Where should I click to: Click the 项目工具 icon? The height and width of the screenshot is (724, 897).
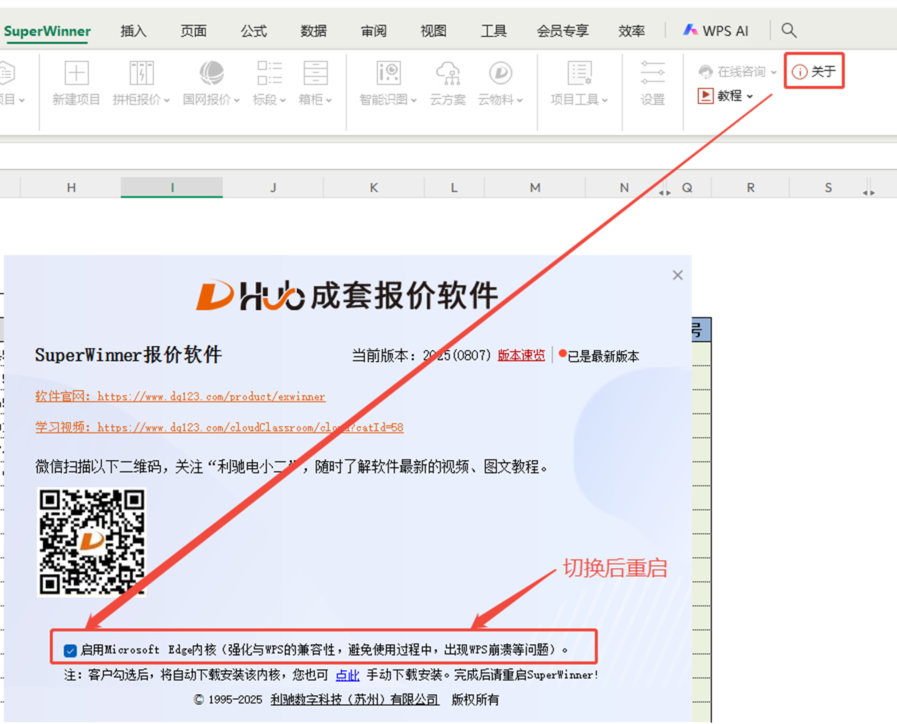(580, 73)
